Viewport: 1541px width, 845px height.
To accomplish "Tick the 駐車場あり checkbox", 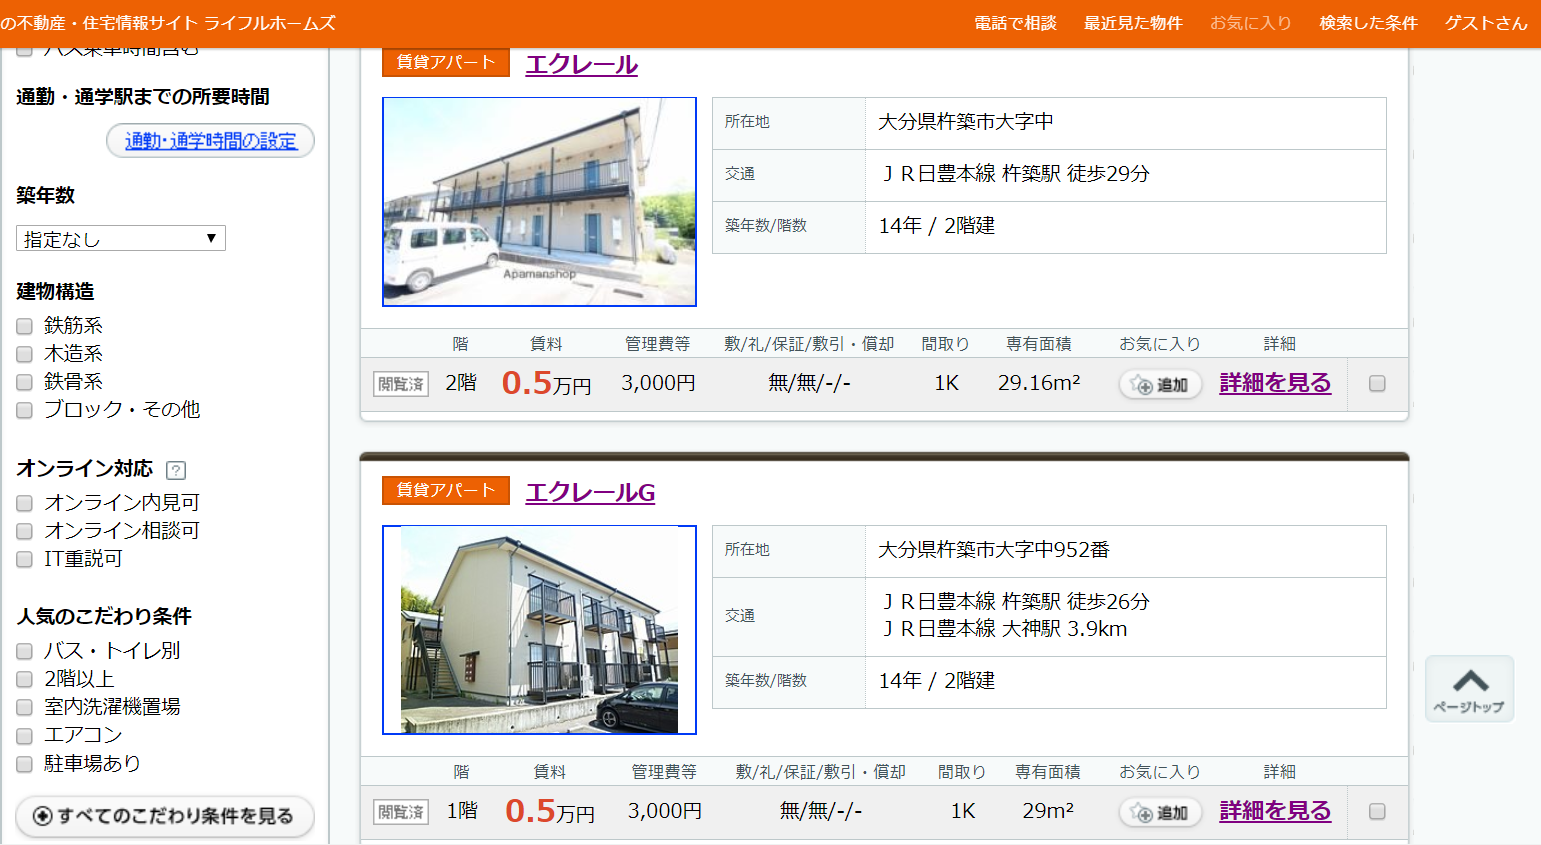I will click(25, 765).
